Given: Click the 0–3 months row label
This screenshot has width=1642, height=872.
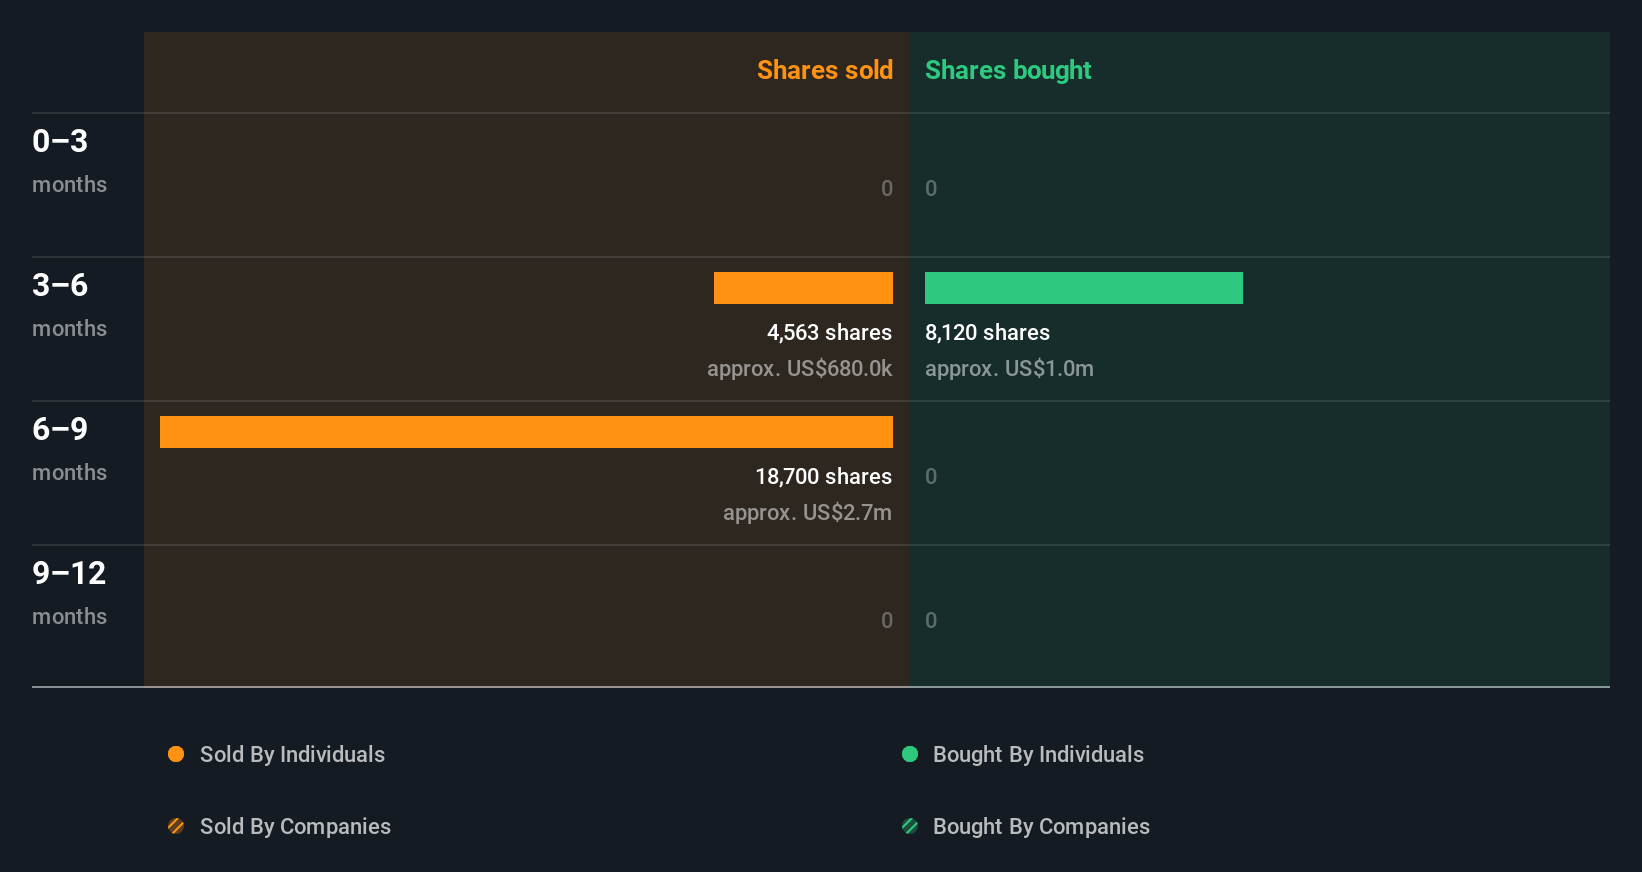Looking at the screenshot, I should [69, 161].
